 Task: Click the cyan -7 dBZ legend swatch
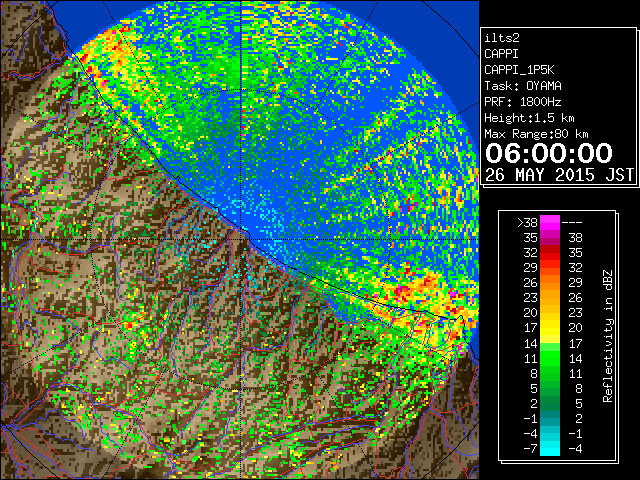[x=550, y=448]
